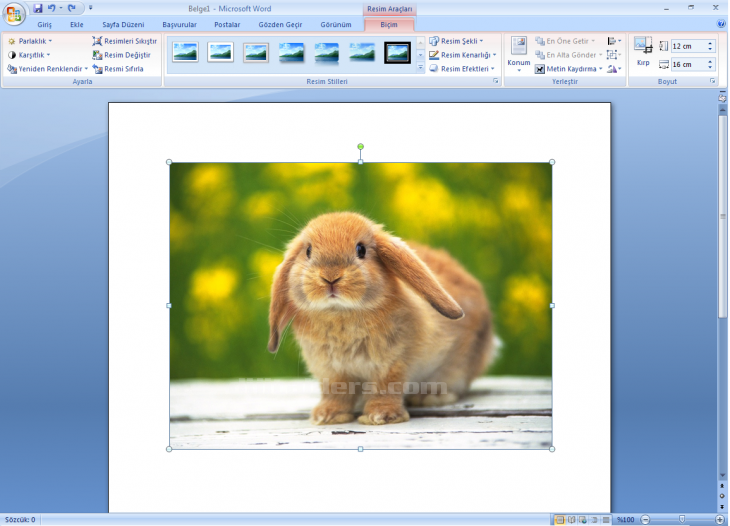Image resolution: width=730 pixels, height=526 pixels.
Task: Apply sixth picture style thumbnail
Action: (x=362, y=52)
